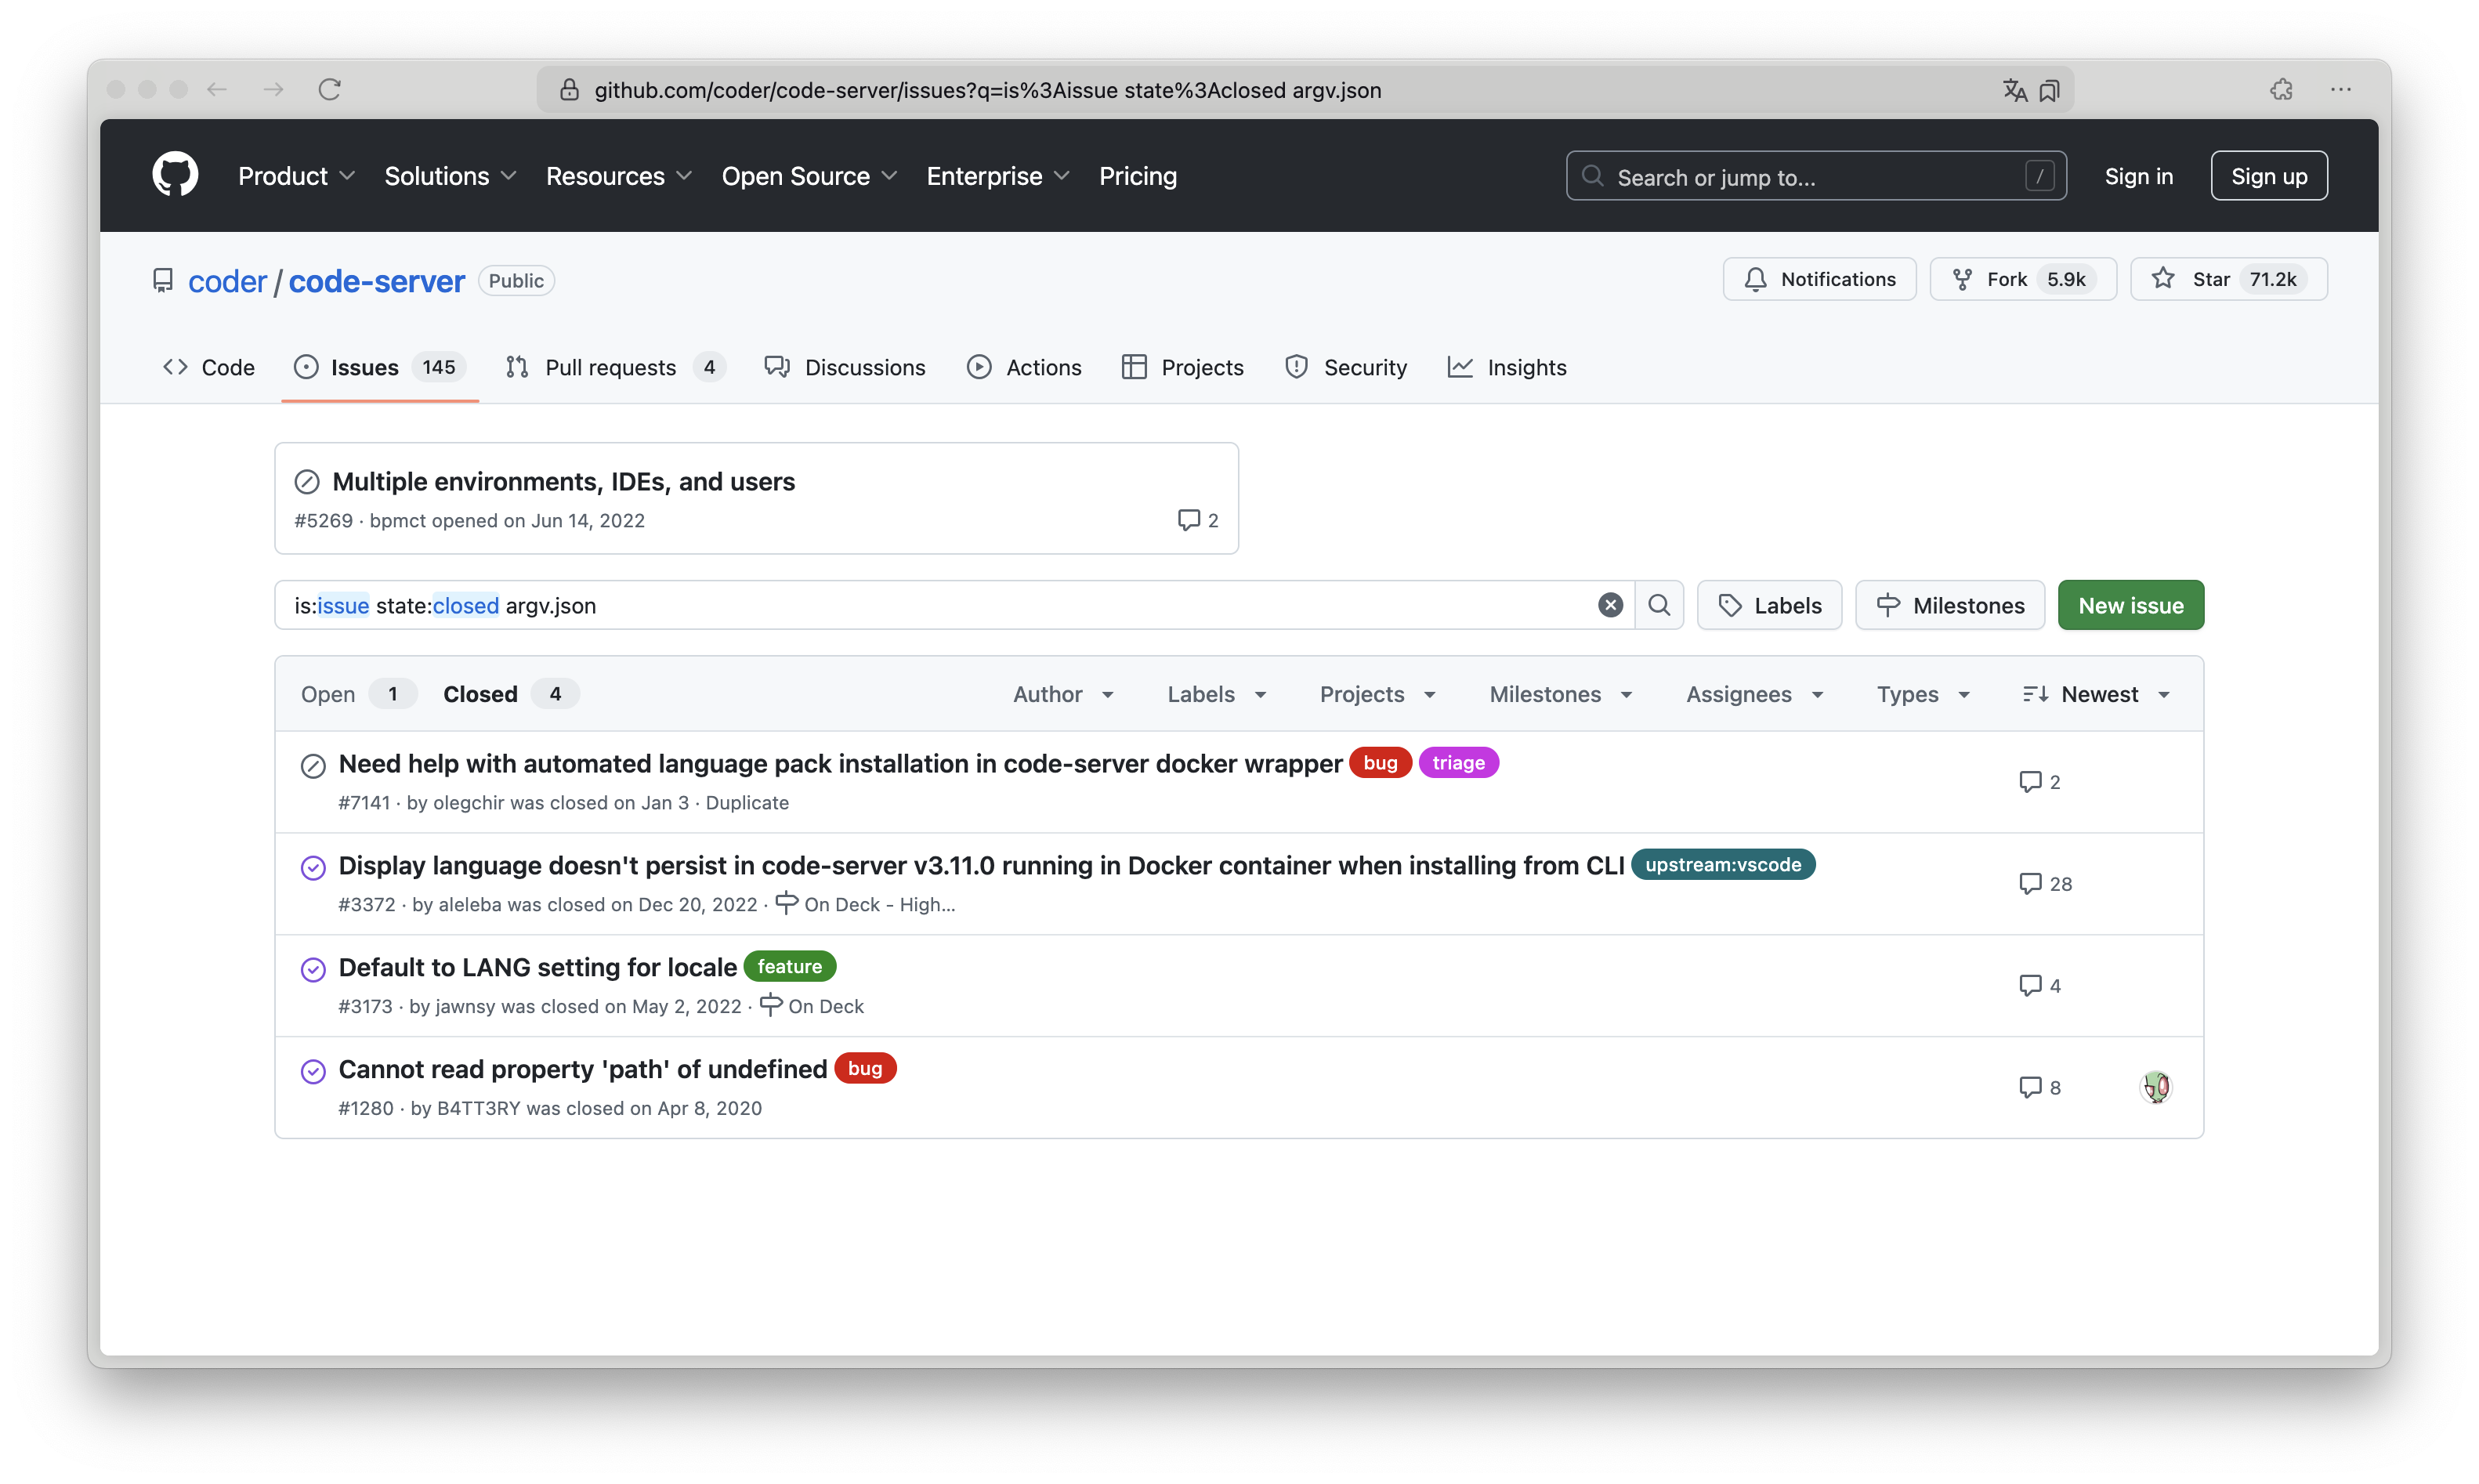Click the triage label on issue #7141
Viewport: 2479px width, 1484px height.
[1458, 763]
